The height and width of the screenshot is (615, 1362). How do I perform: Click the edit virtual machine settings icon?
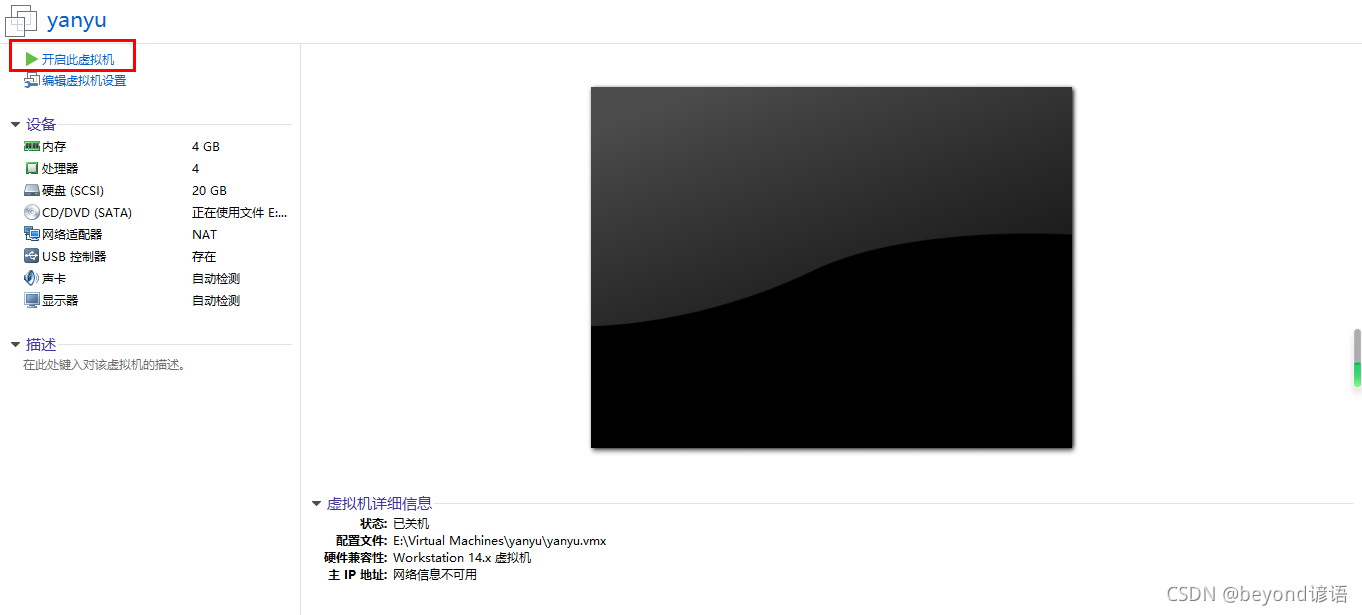[x=32, y=80]
